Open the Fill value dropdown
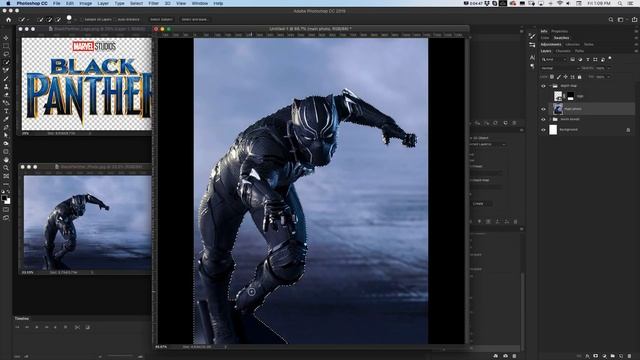Image resolution: width=640 pixels, height=360 pixels. [608, 77]
